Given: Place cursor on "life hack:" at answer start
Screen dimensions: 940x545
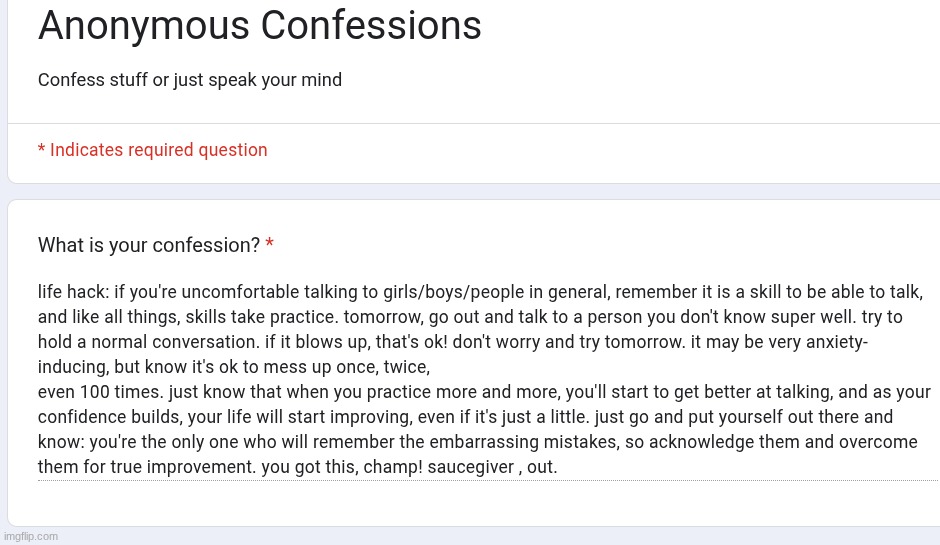Looking at the screenshot, I should [73, 292].
